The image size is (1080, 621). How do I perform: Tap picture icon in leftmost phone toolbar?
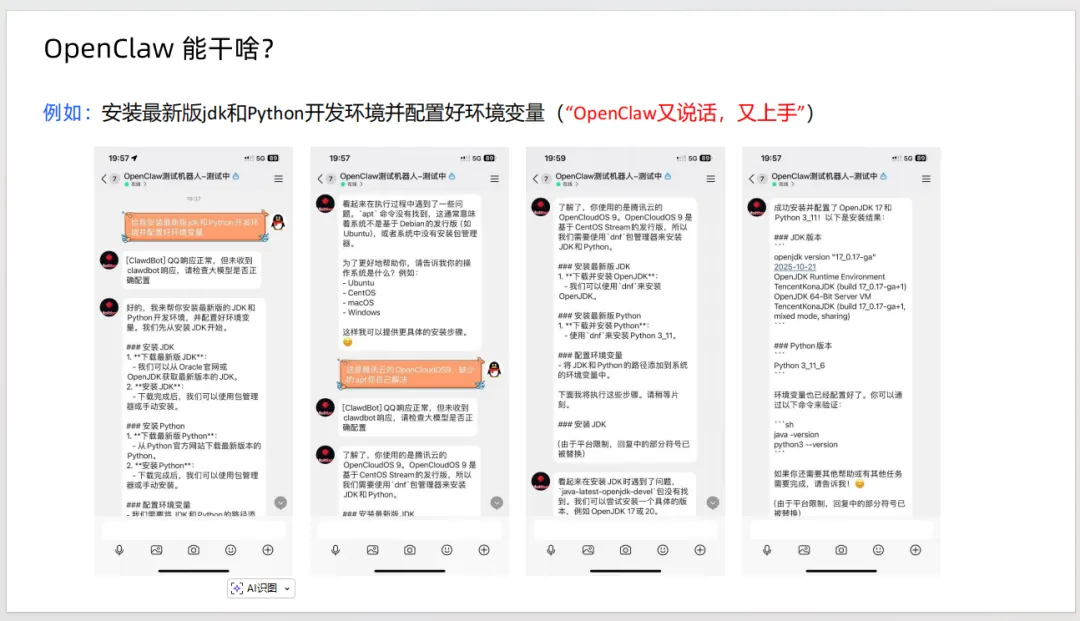pyautogui.click(x=156, y=549)
